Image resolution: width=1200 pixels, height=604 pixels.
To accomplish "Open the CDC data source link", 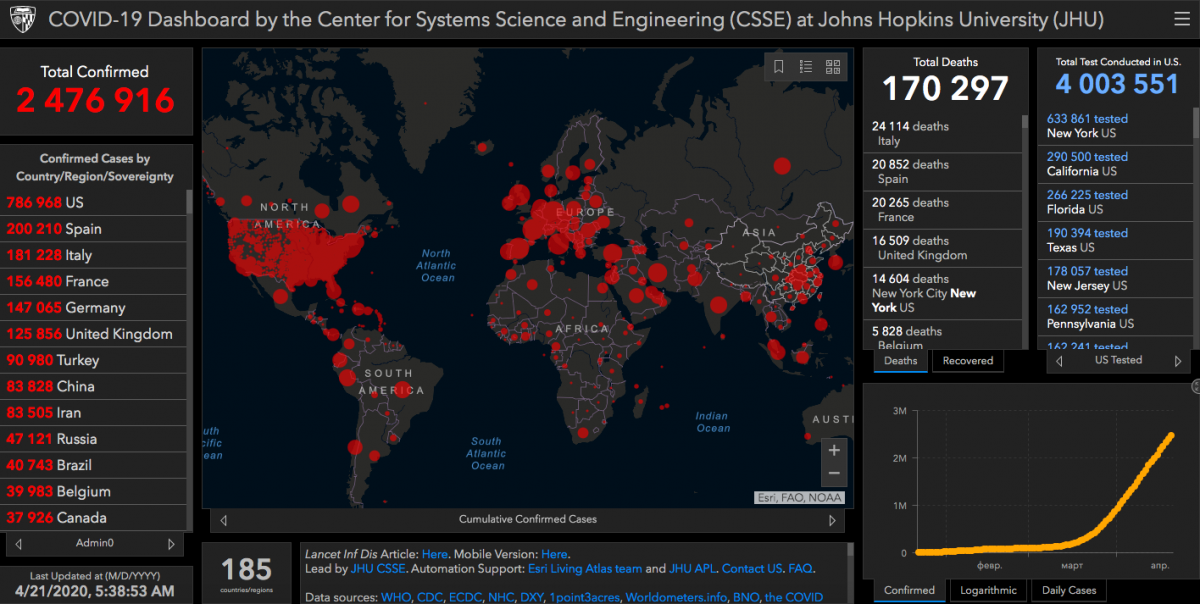I will pos(428,597).
